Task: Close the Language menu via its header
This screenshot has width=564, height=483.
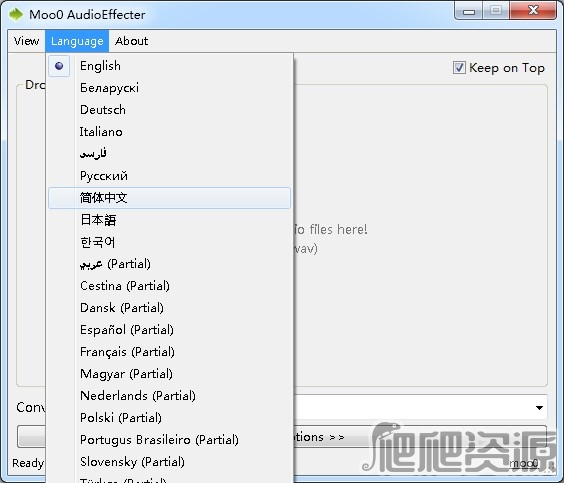Action: point(77,41)
